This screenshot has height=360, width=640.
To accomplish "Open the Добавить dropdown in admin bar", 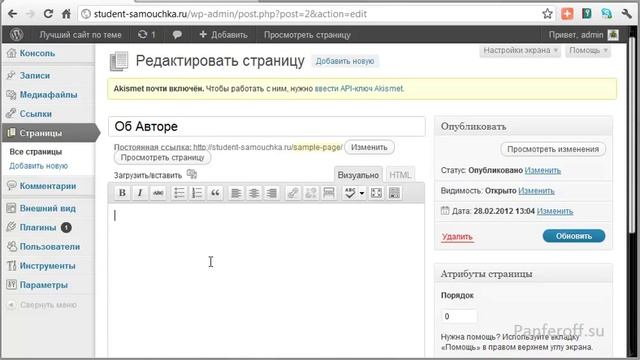I will (223, 35).
